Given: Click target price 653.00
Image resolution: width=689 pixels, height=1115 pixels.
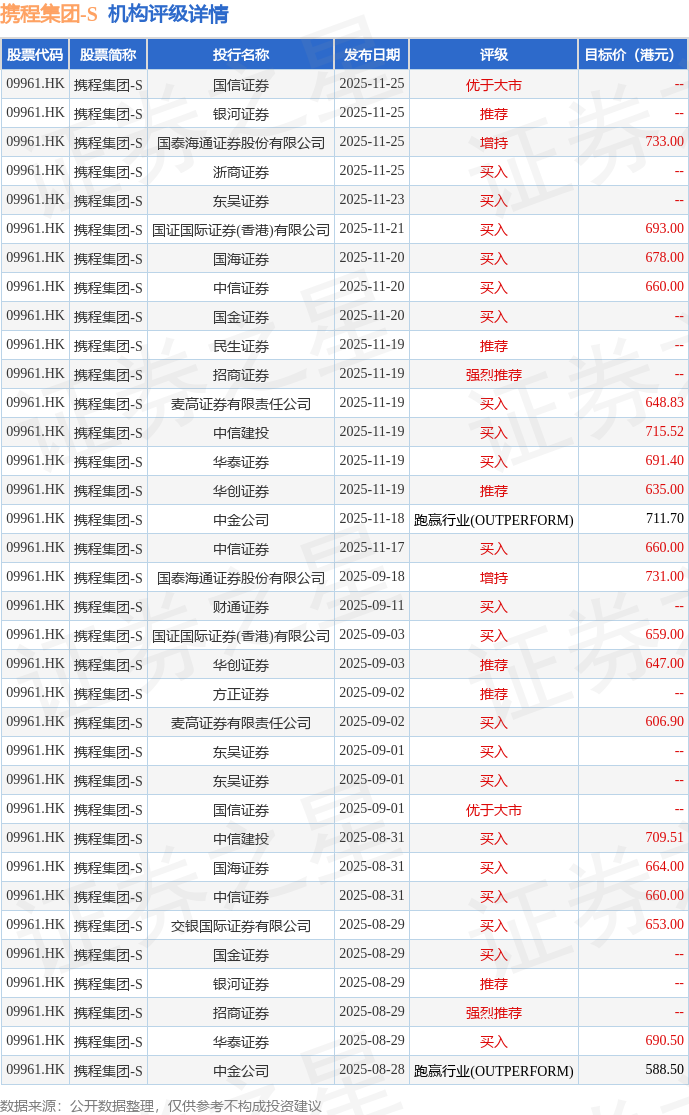Looking at the screenshot, I should 664,924.
